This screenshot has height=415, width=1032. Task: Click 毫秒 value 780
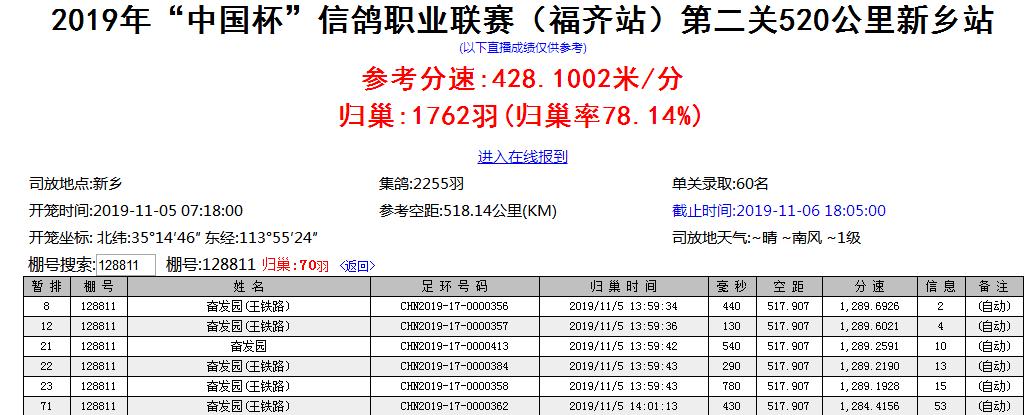pos(731,386)
